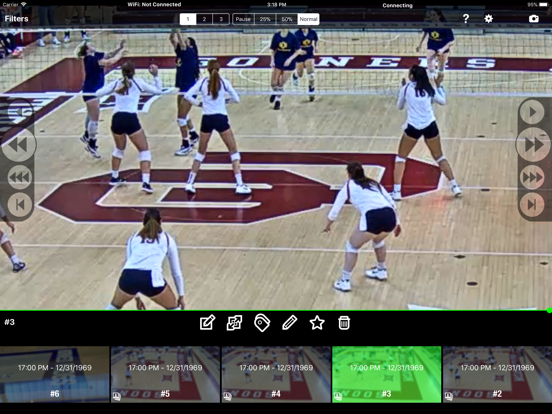Open the Filters menu
This screenshot has width=552, height=414.
pyautogui.click(x=16, y=19)
